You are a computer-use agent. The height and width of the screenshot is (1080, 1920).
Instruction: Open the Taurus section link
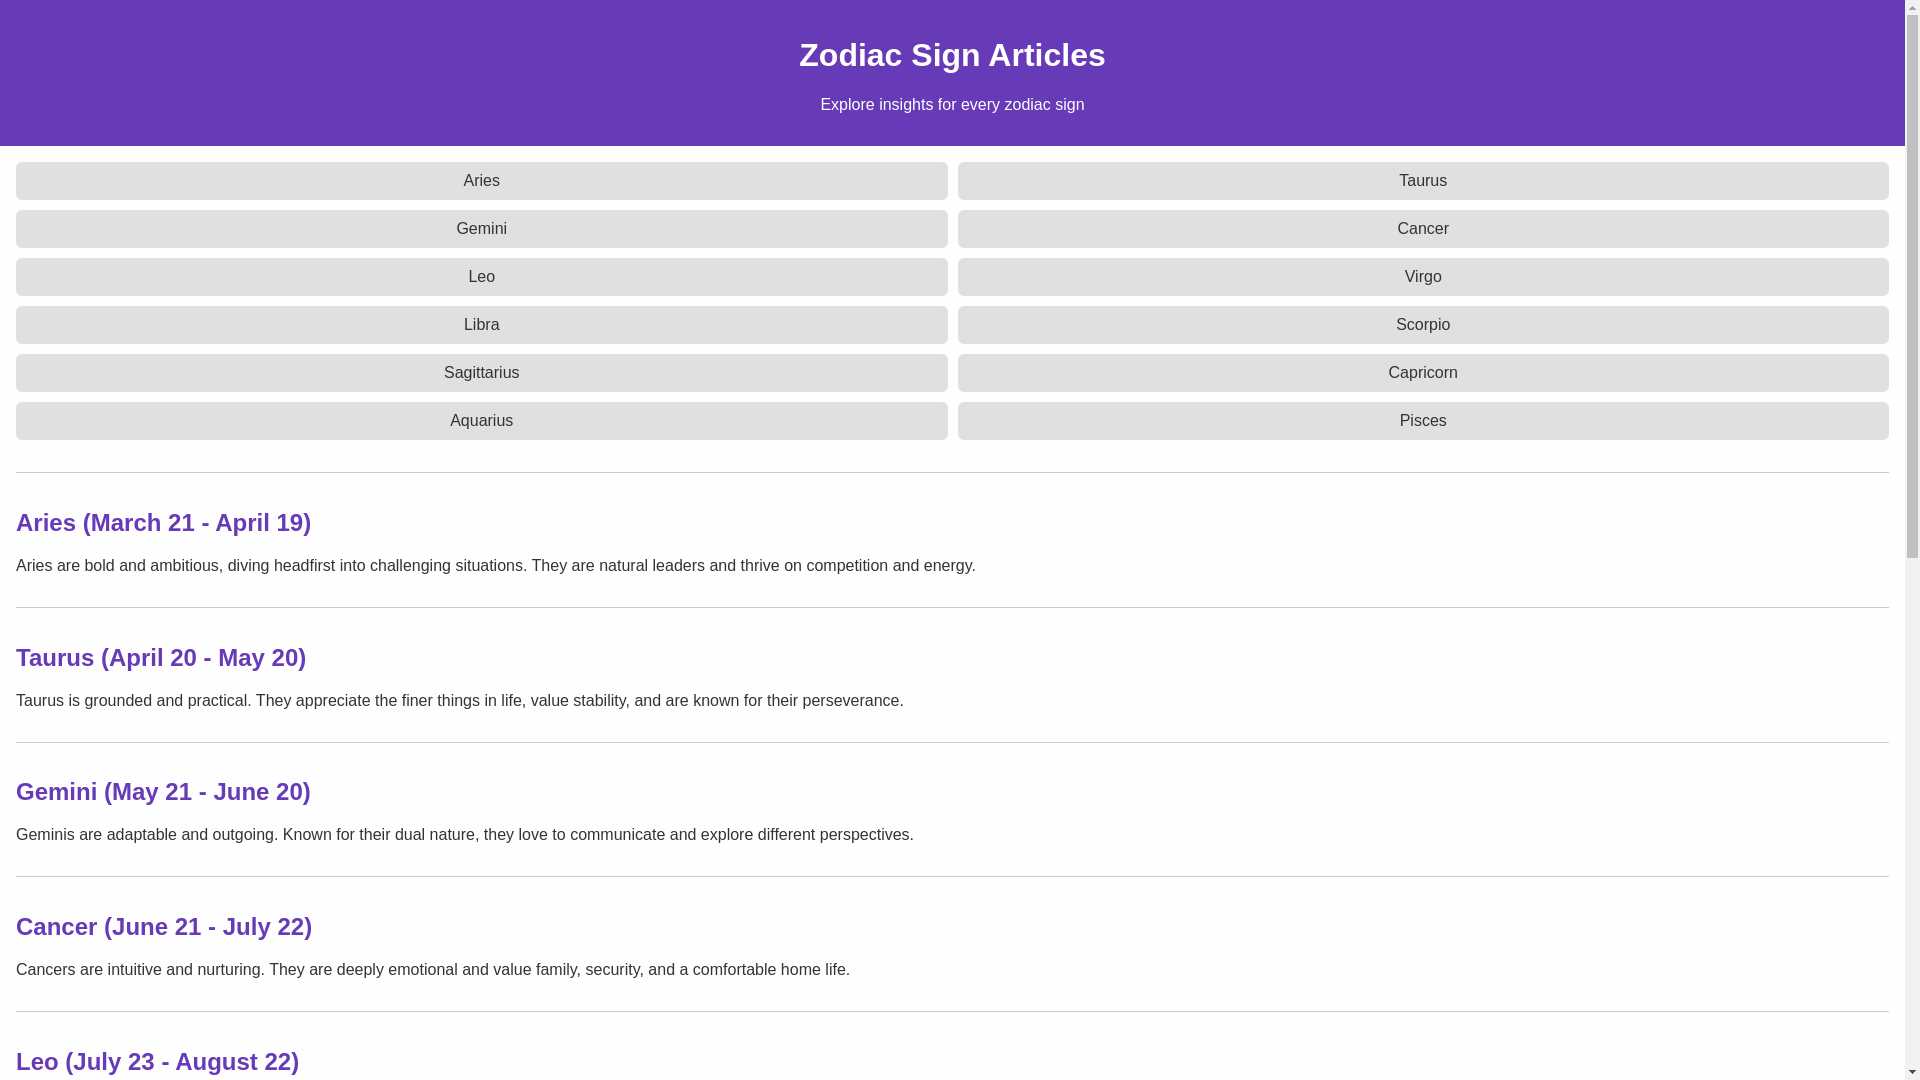(1422, 181)
